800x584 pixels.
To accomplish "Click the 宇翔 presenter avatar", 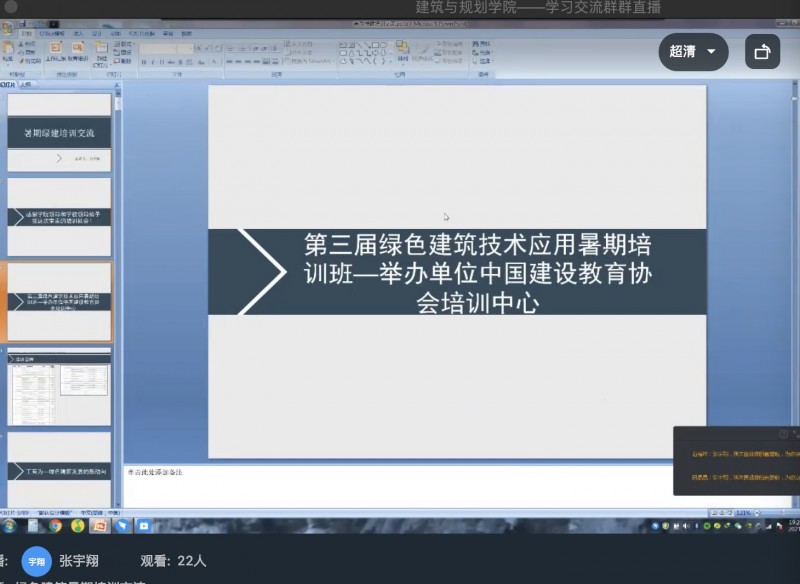I will [x=36, y=561].
